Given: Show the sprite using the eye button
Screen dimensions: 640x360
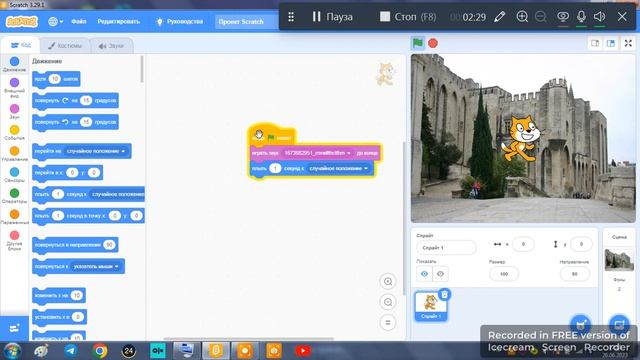Looking at the screenshot, I should [424, 274].
